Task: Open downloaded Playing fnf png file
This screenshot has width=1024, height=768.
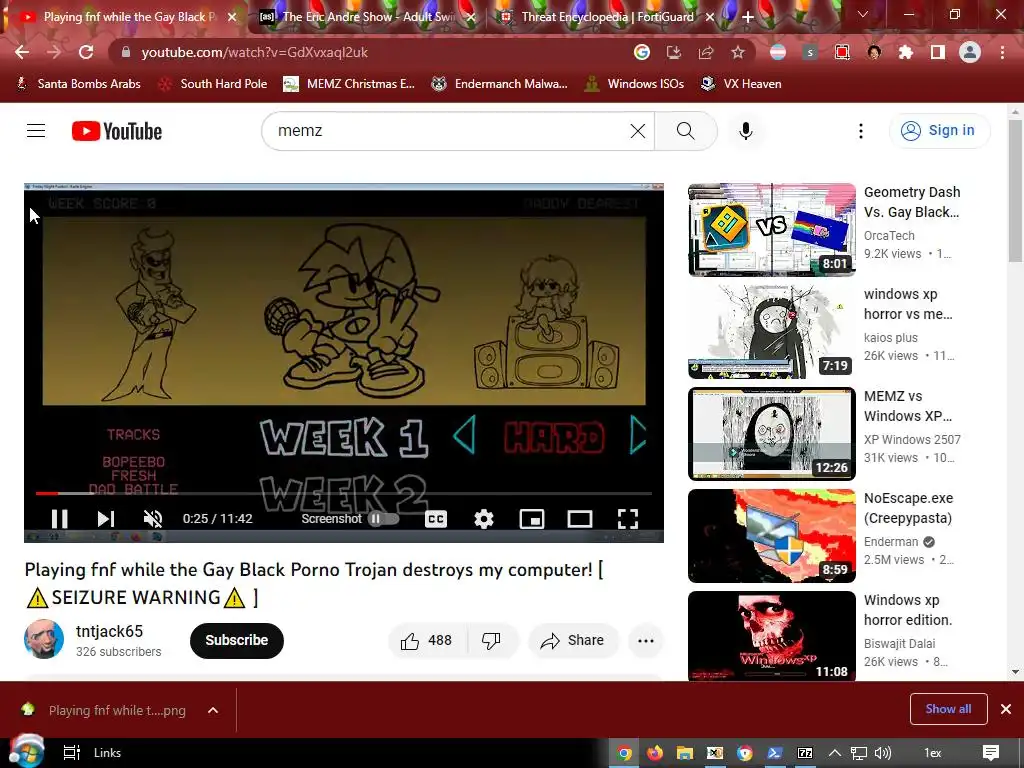Action: [x=104, y=711]
